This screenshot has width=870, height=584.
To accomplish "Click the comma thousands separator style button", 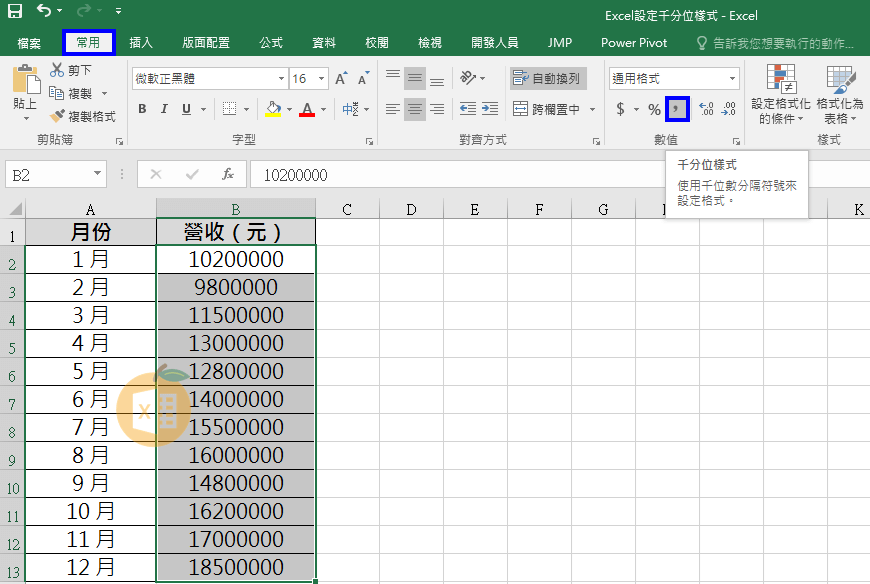I will (x=678, y=109).
